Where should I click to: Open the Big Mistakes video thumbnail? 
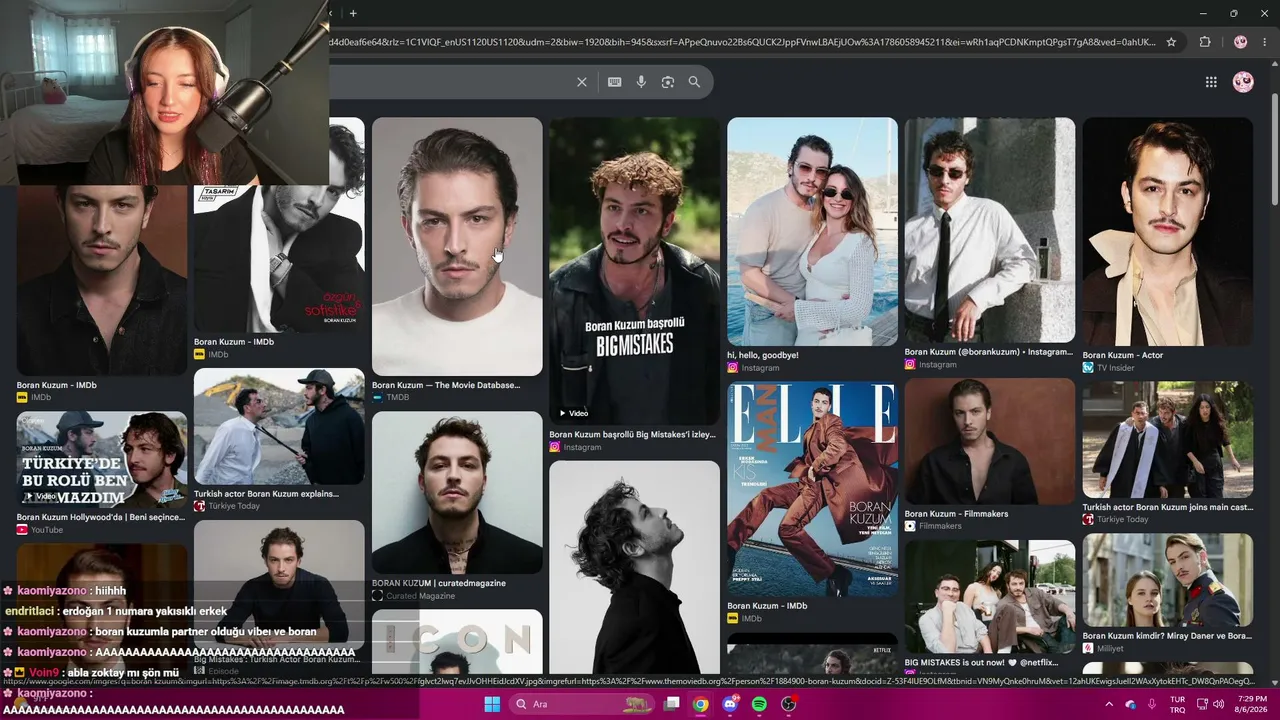point(634,272)
